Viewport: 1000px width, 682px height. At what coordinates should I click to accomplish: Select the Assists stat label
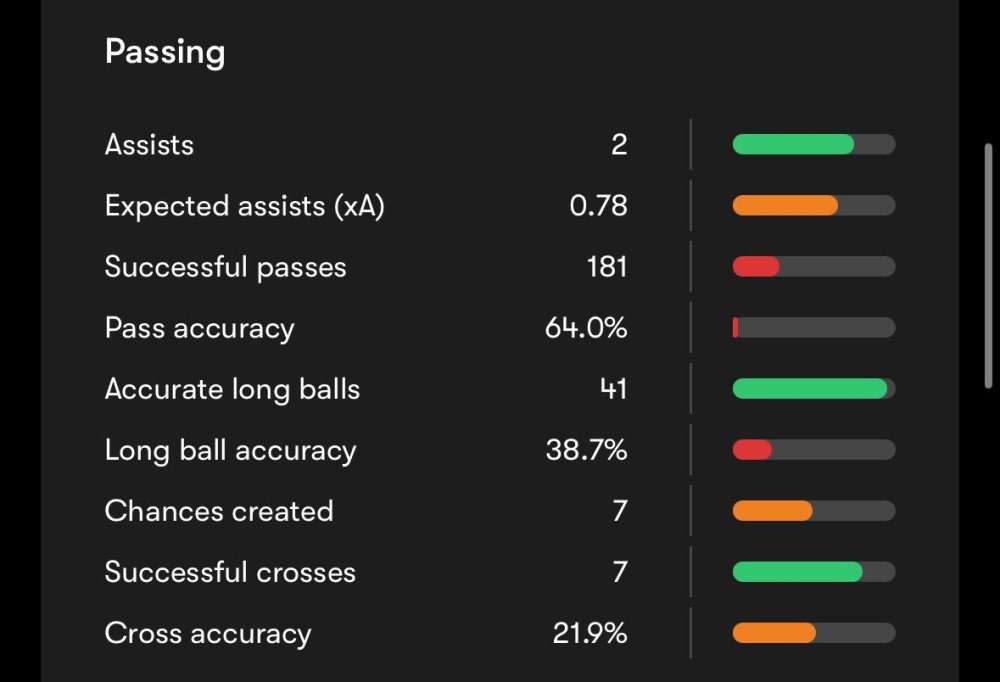click(149, 145)
